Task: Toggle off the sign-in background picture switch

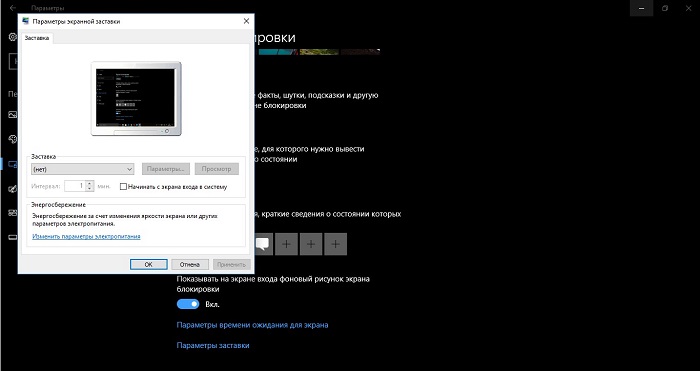Action: [188, 304]
